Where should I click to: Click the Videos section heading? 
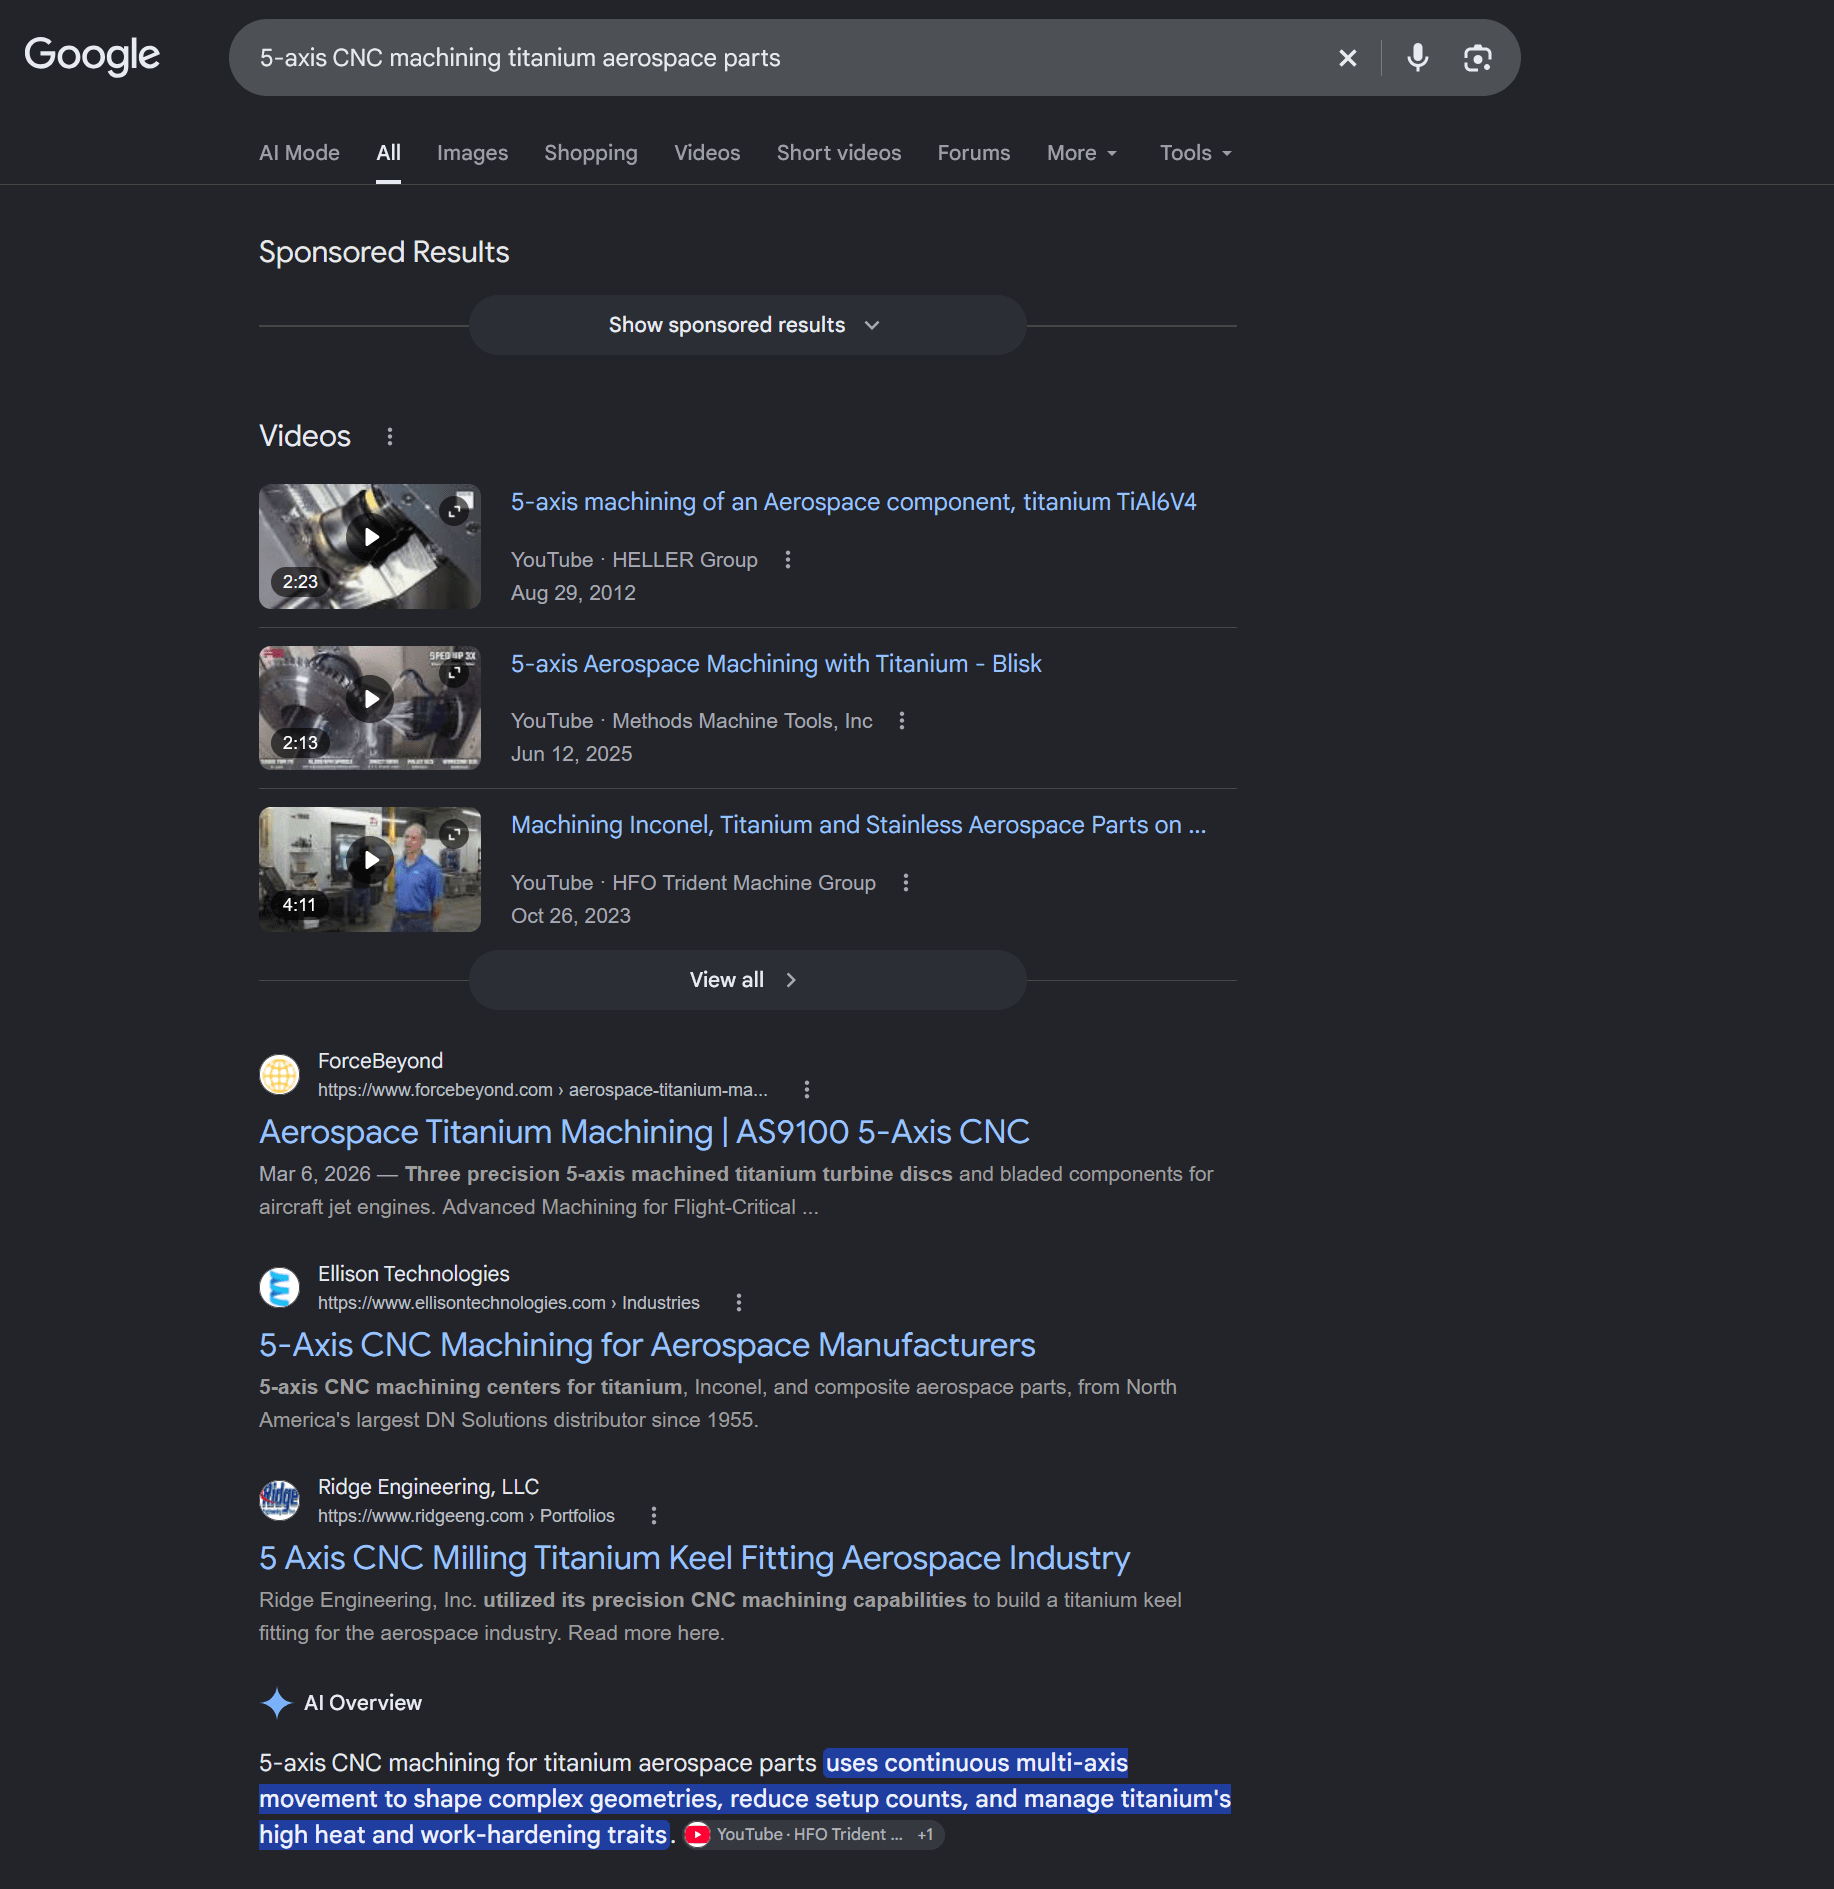point(305,436)
